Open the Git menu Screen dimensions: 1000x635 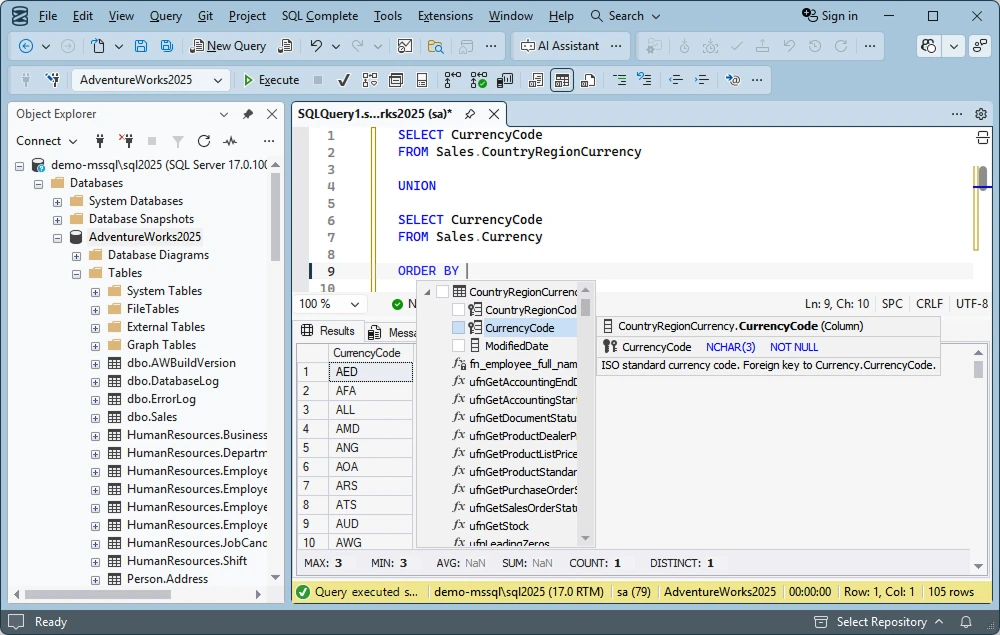pyautogui.click(x=205, y=16)
